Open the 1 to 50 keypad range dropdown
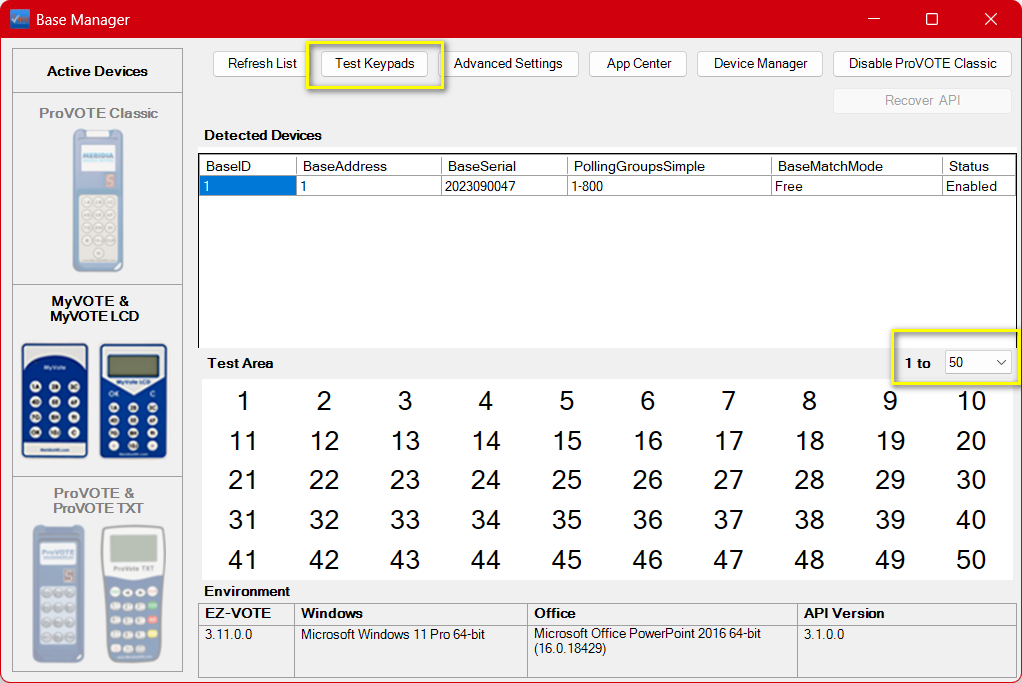This screenshot has height=683, width=1022. click(x=978, y=362)
